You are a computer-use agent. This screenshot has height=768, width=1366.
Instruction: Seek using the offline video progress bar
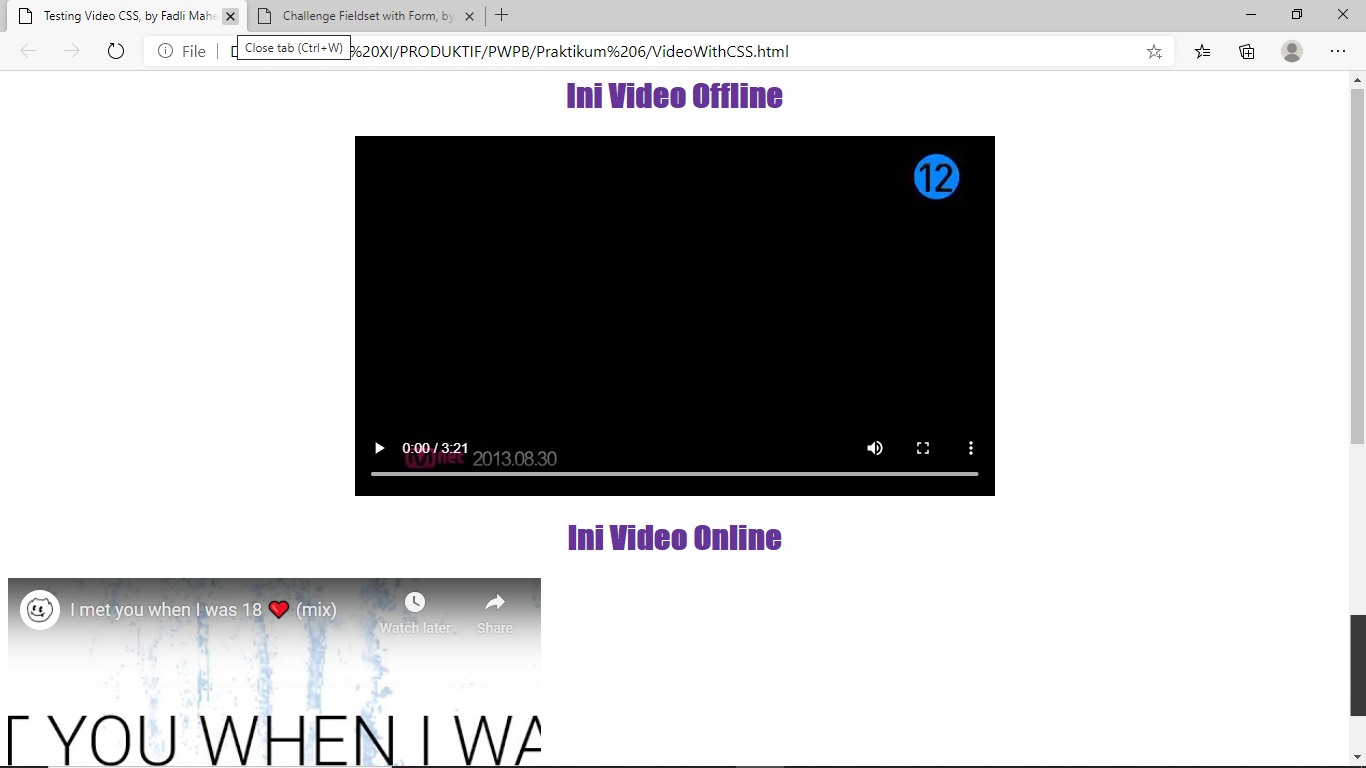point(674,475)
